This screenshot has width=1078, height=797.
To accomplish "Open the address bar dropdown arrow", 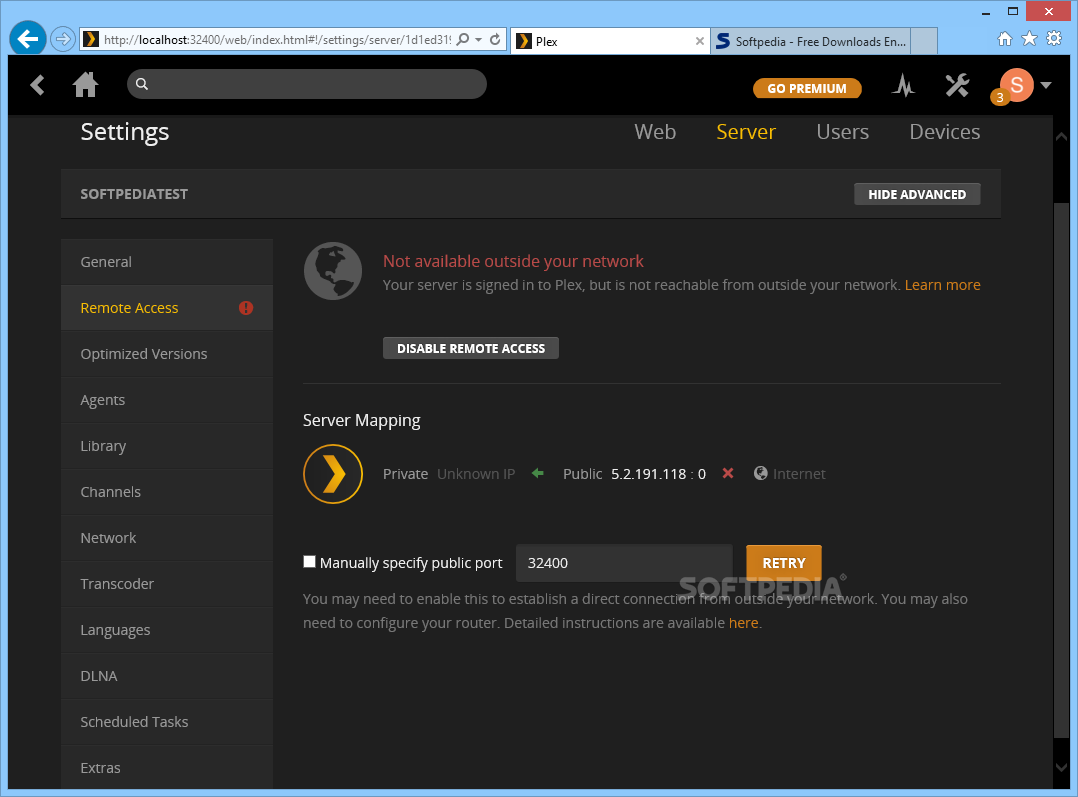I will click(478, 40).
